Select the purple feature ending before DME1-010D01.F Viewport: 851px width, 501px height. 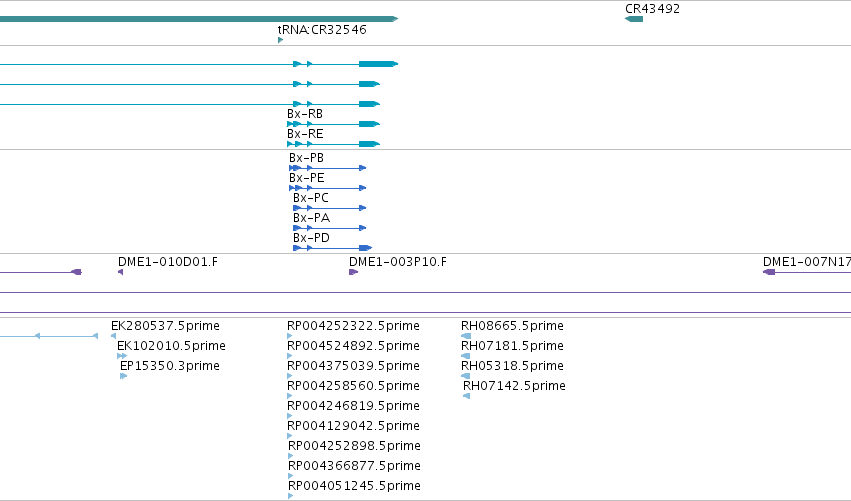pyautogui.click(x=41, y=272)
